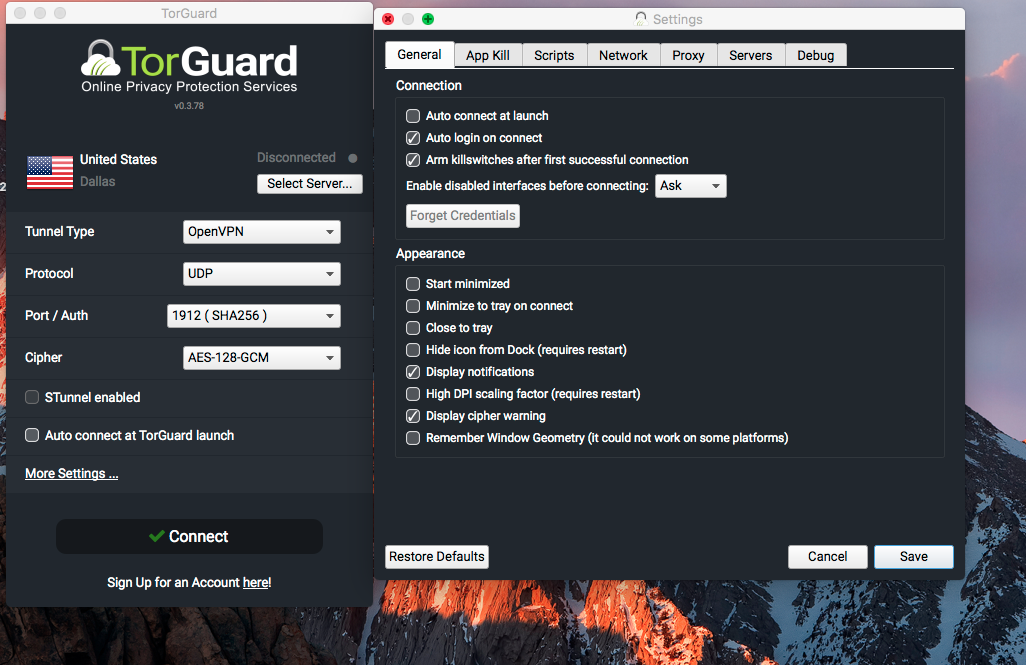Image resolution: width=1026 pixels, height=665 pixels.
Task: Enable High DPI scaling factor checkbox
Action: click(x=413, y=394)
